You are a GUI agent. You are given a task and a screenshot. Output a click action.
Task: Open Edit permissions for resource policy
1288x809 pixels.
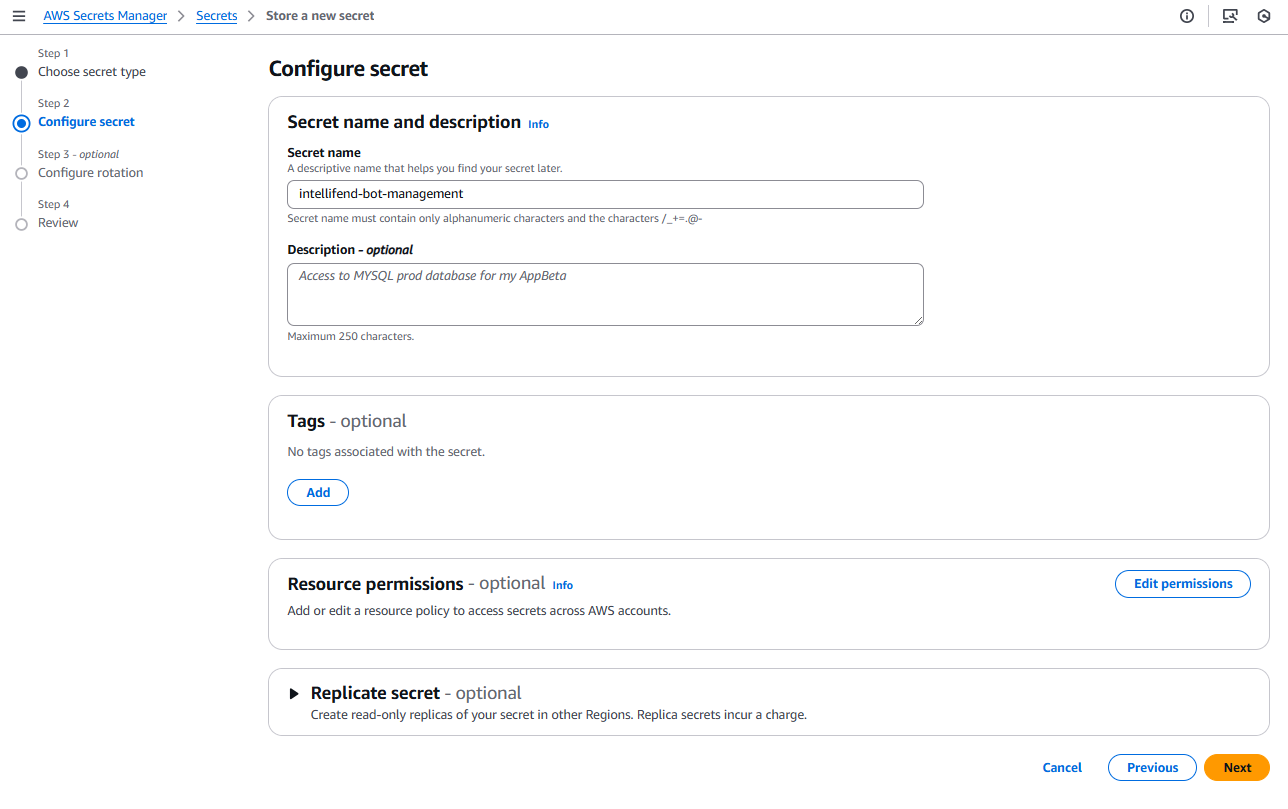coord(1182,583)
